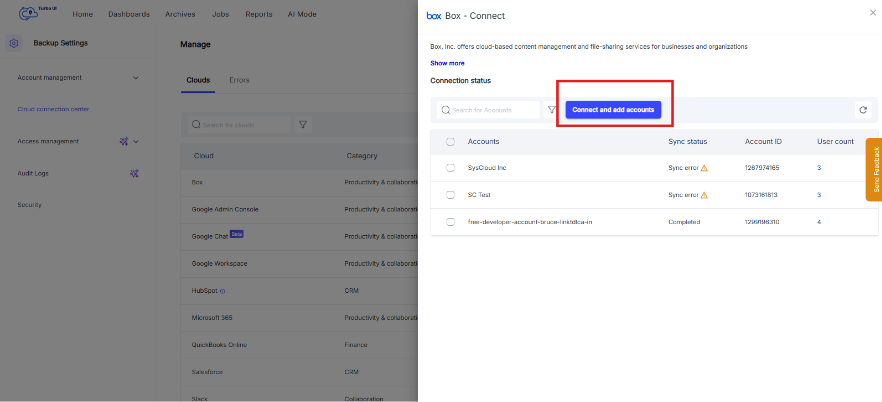
Task: Click the filter icon beside Search for Accounts
Action: (x=551, y=110)
